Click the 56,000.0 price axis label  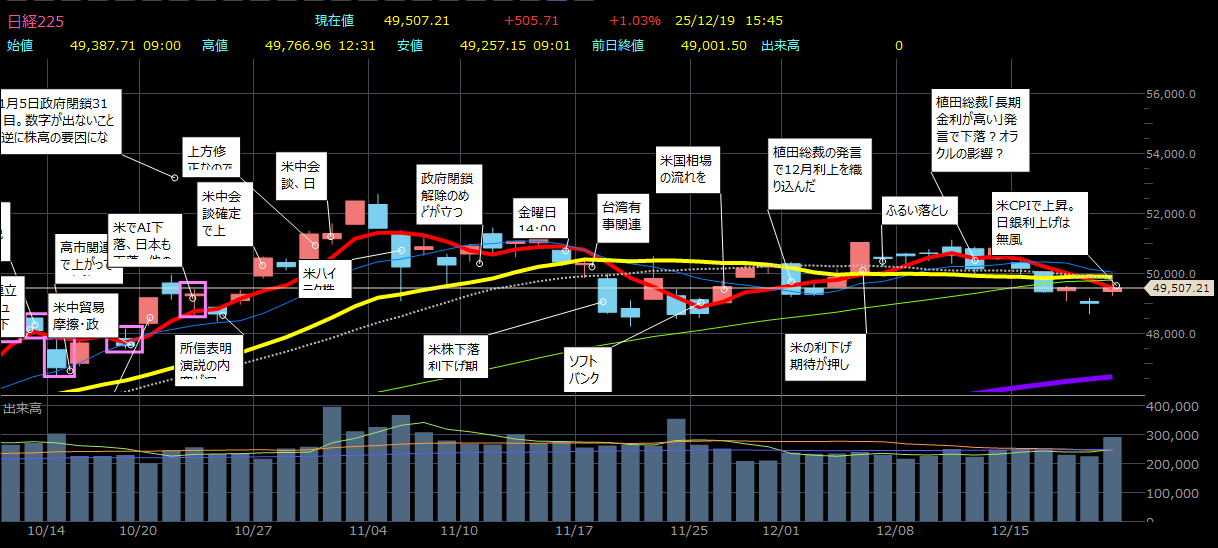click(x=1172, y=94)
